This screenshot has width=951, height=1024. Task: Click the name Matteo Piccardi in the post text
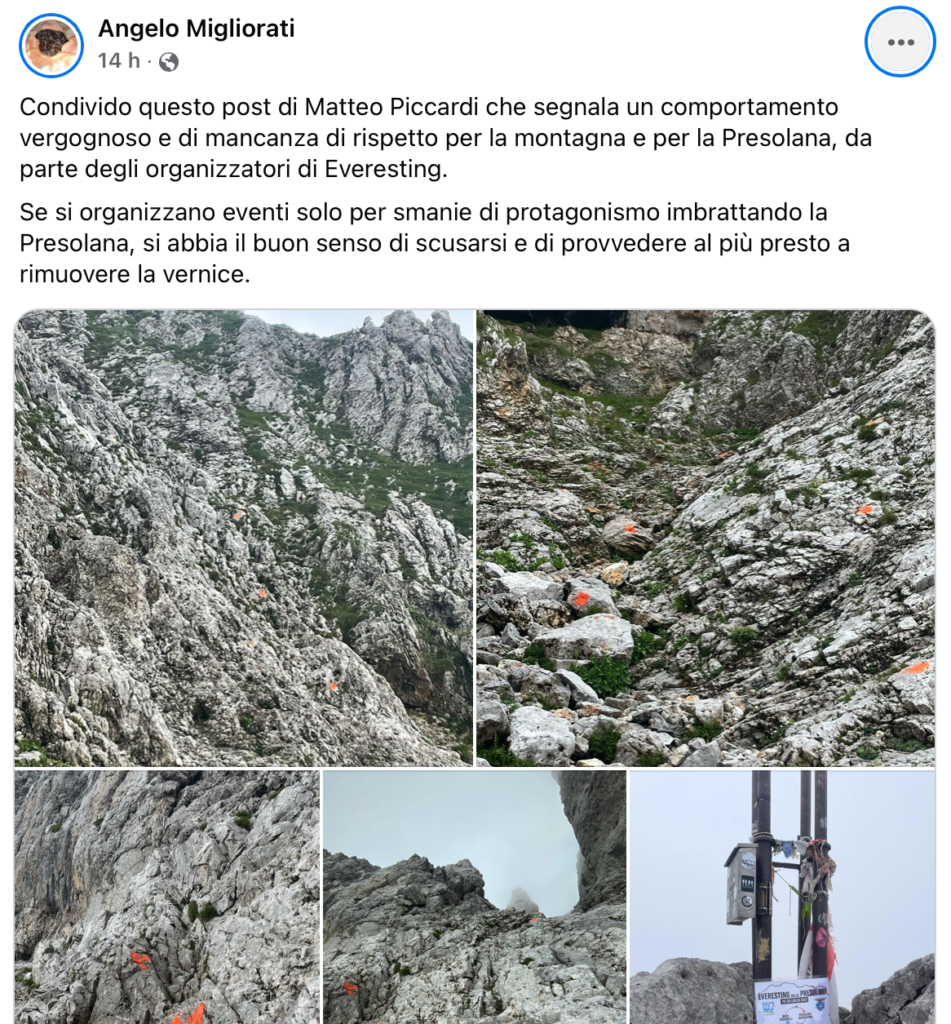(x=392, y=106)
